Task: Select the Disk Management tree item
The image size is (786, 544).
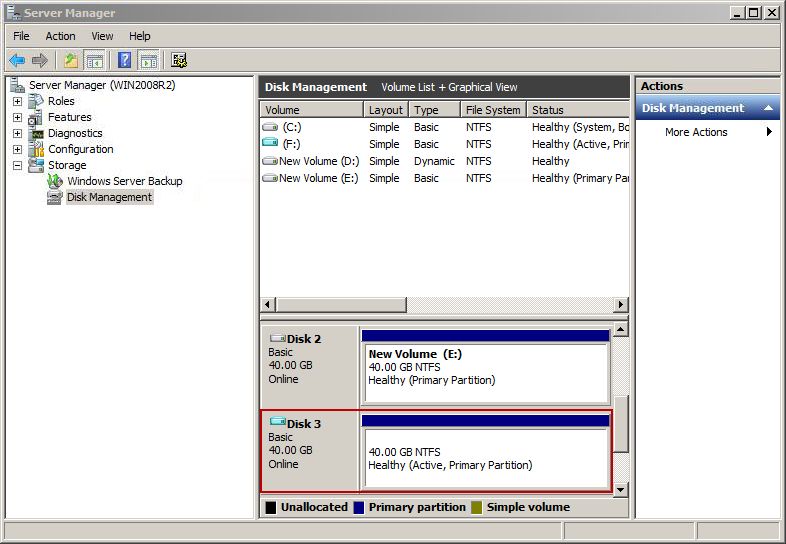Action: point(109,198)
